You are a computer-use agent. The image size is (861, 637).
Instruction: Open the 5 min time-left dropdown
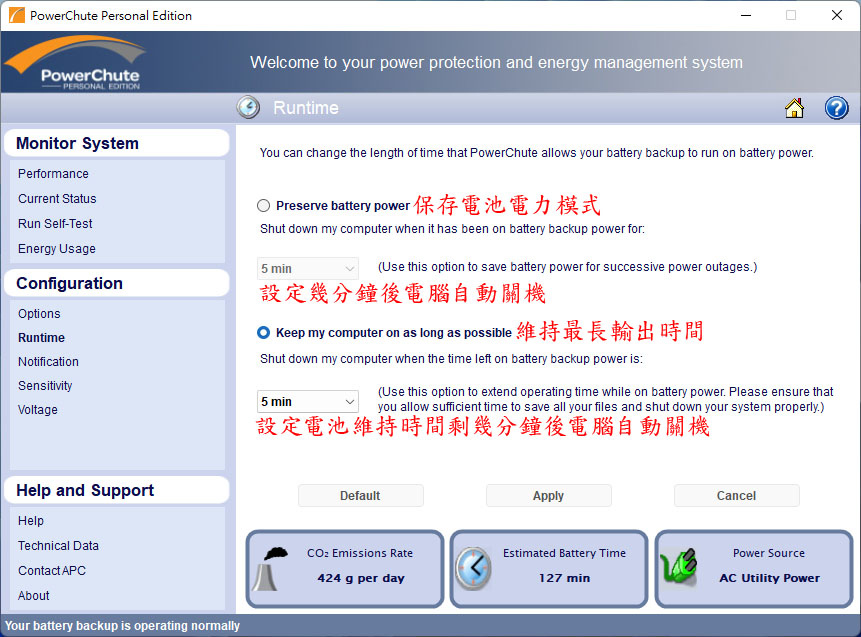click(x=308, y=401)
